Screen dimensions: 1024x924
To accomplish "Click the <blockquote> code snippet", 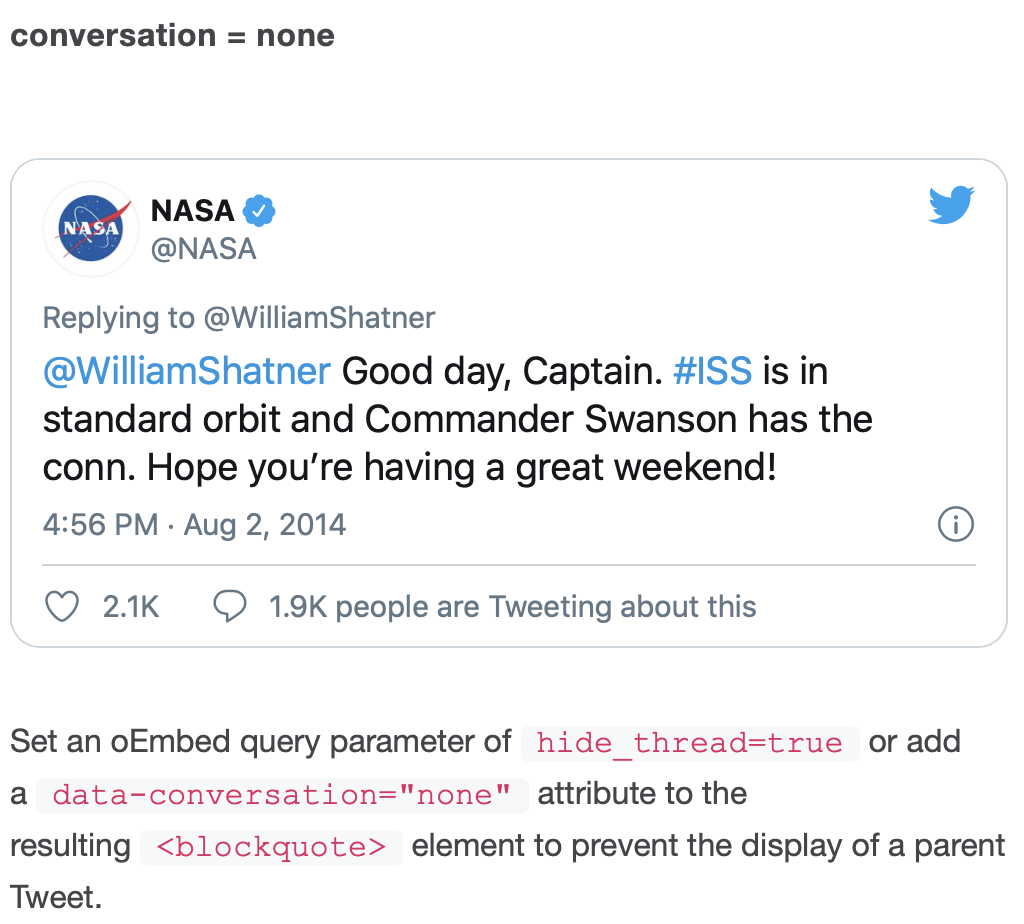I will tap(272, 848).
